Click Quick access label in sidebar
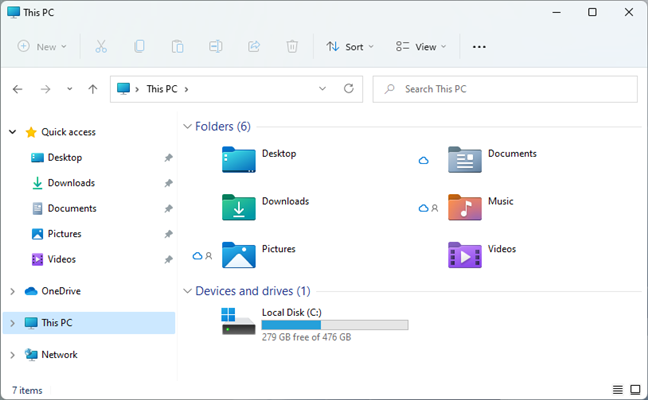The width and height of the screenshot is (648, 400). coord(68,132)
